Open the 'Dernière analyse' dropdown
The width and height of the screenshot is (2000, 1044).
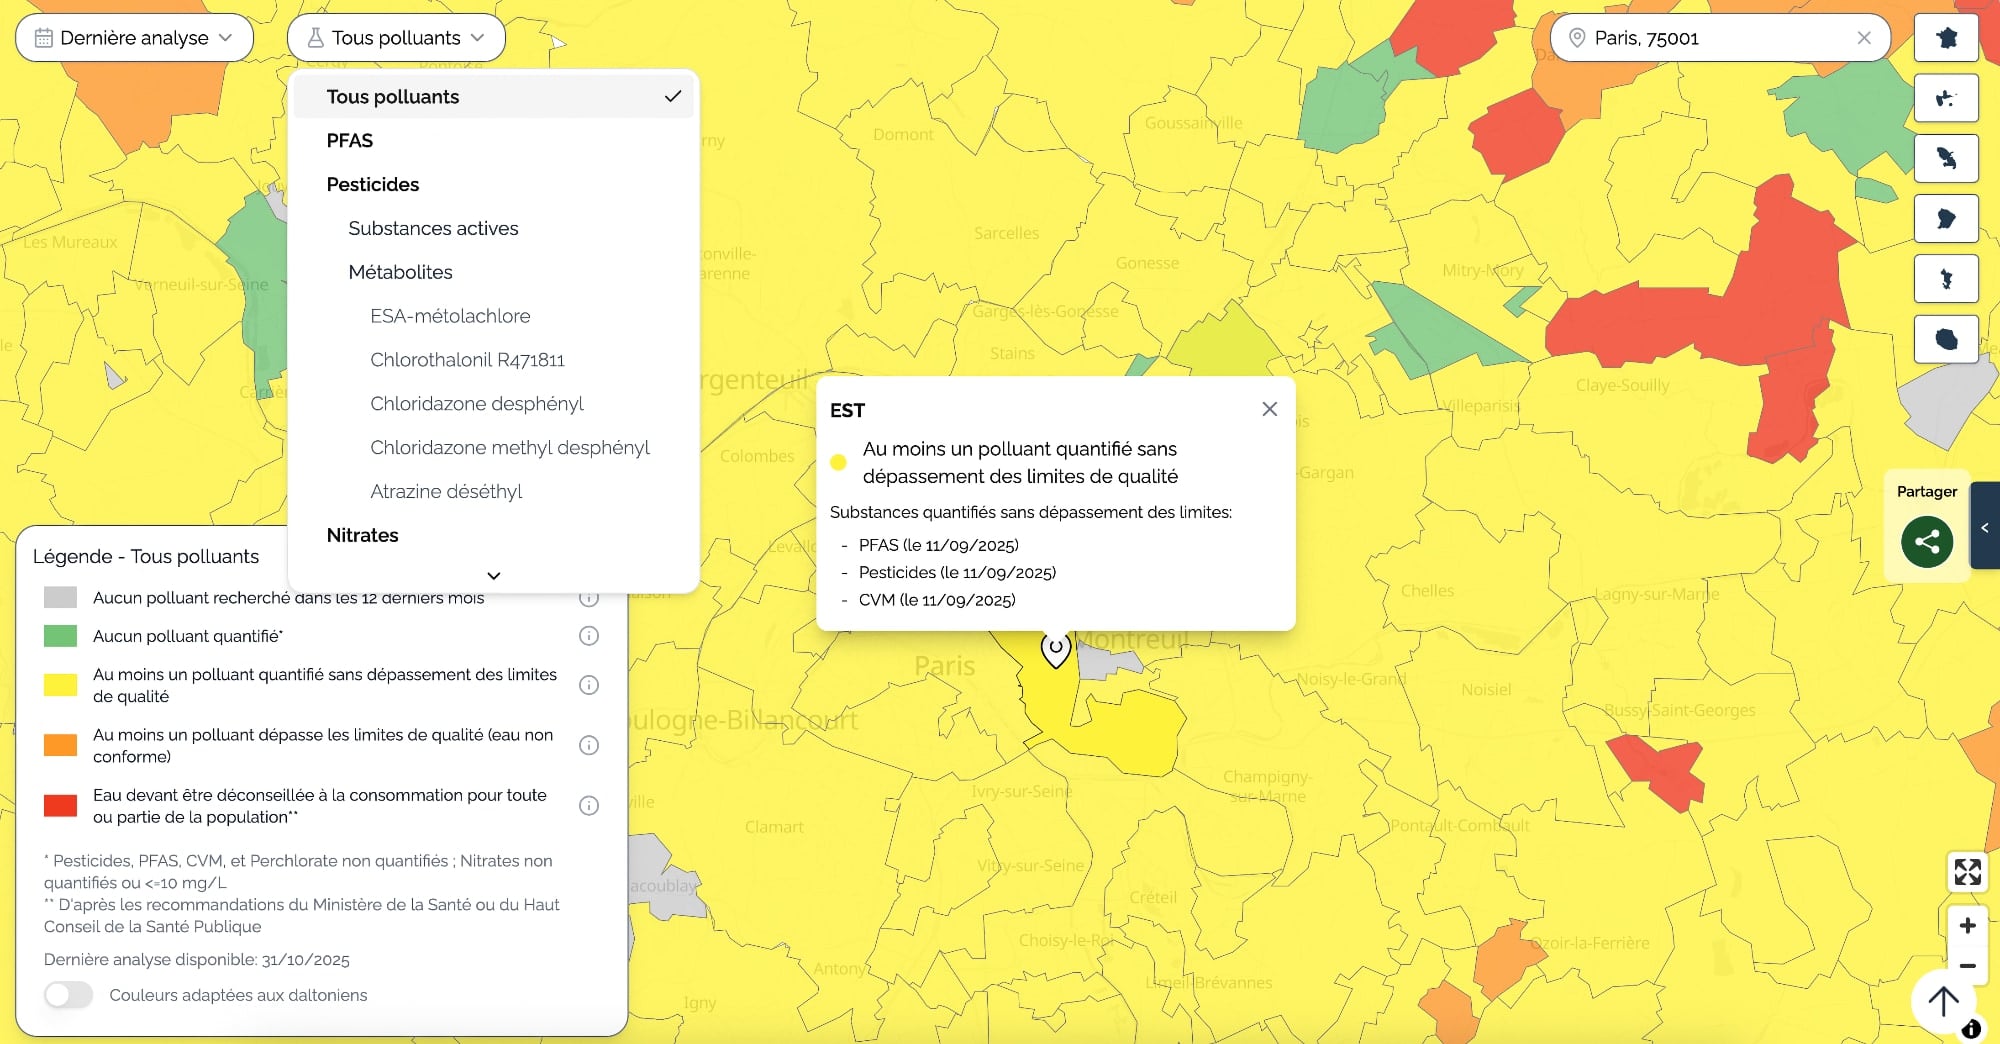(134, 37)
